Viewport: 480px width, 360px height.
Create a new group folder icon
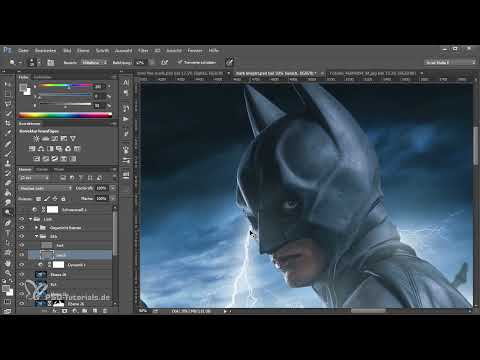pos(85,311)
